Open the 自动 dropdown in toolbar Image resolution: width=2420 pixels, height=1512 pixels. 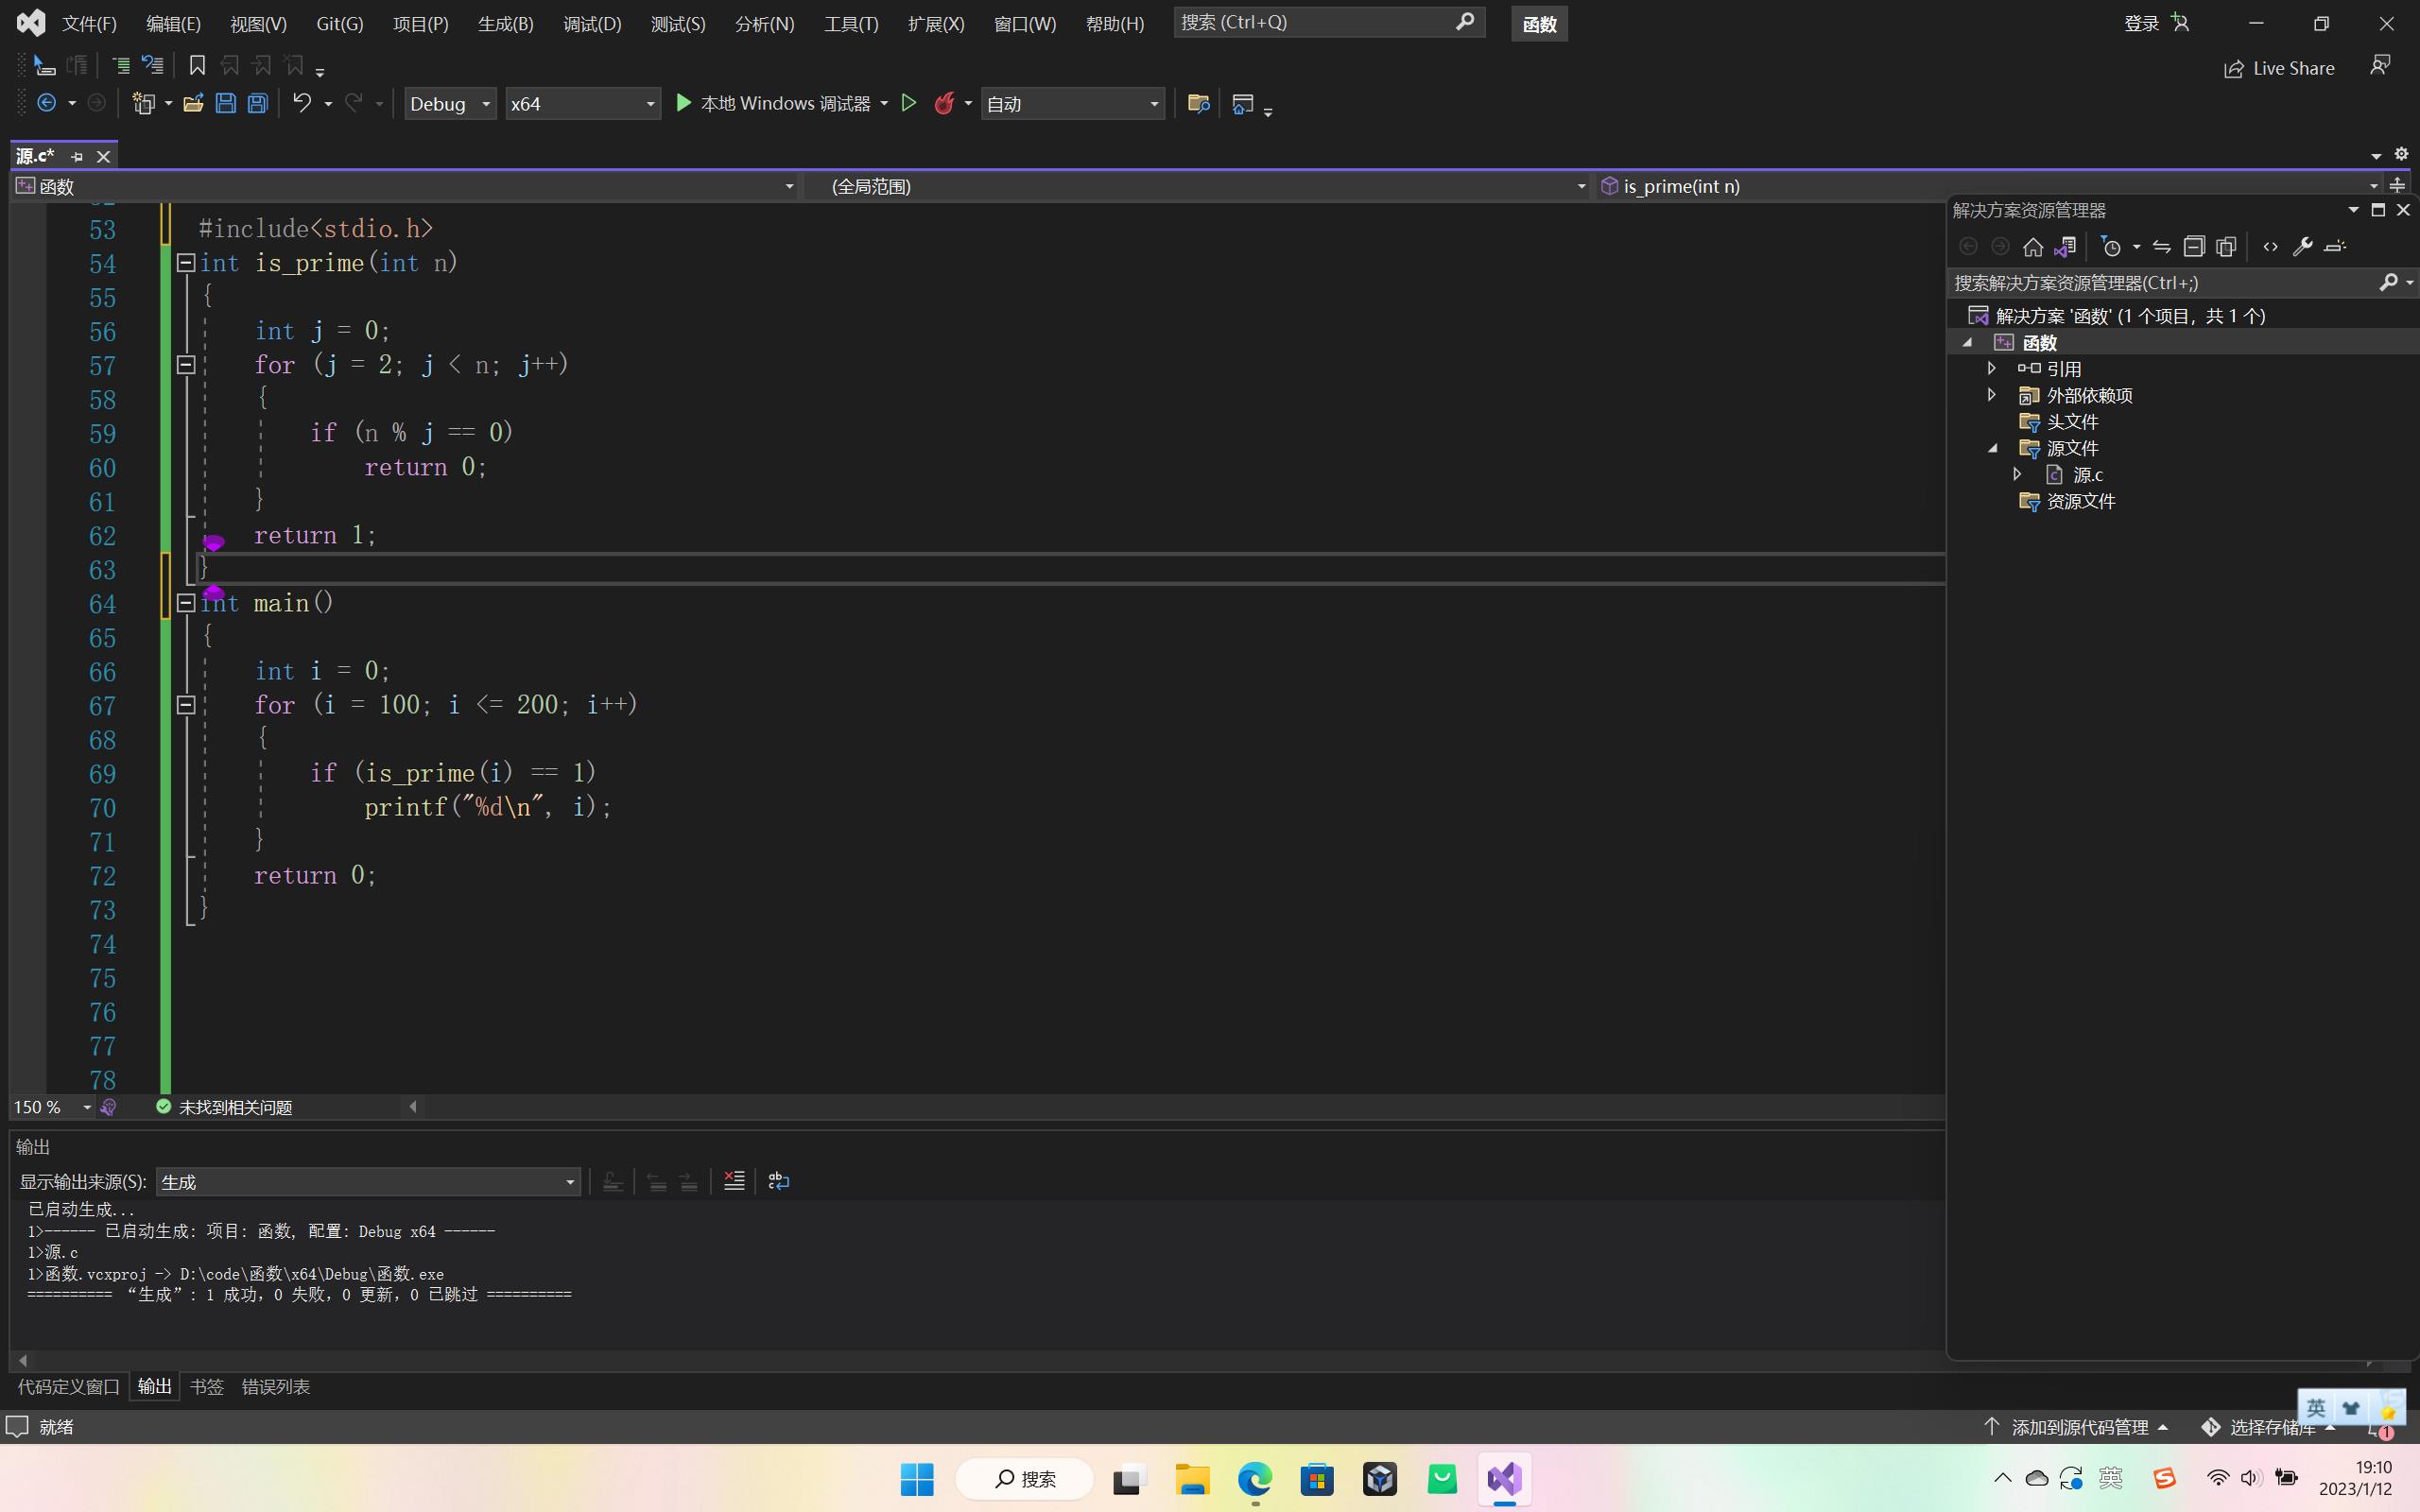(1073, 104)
